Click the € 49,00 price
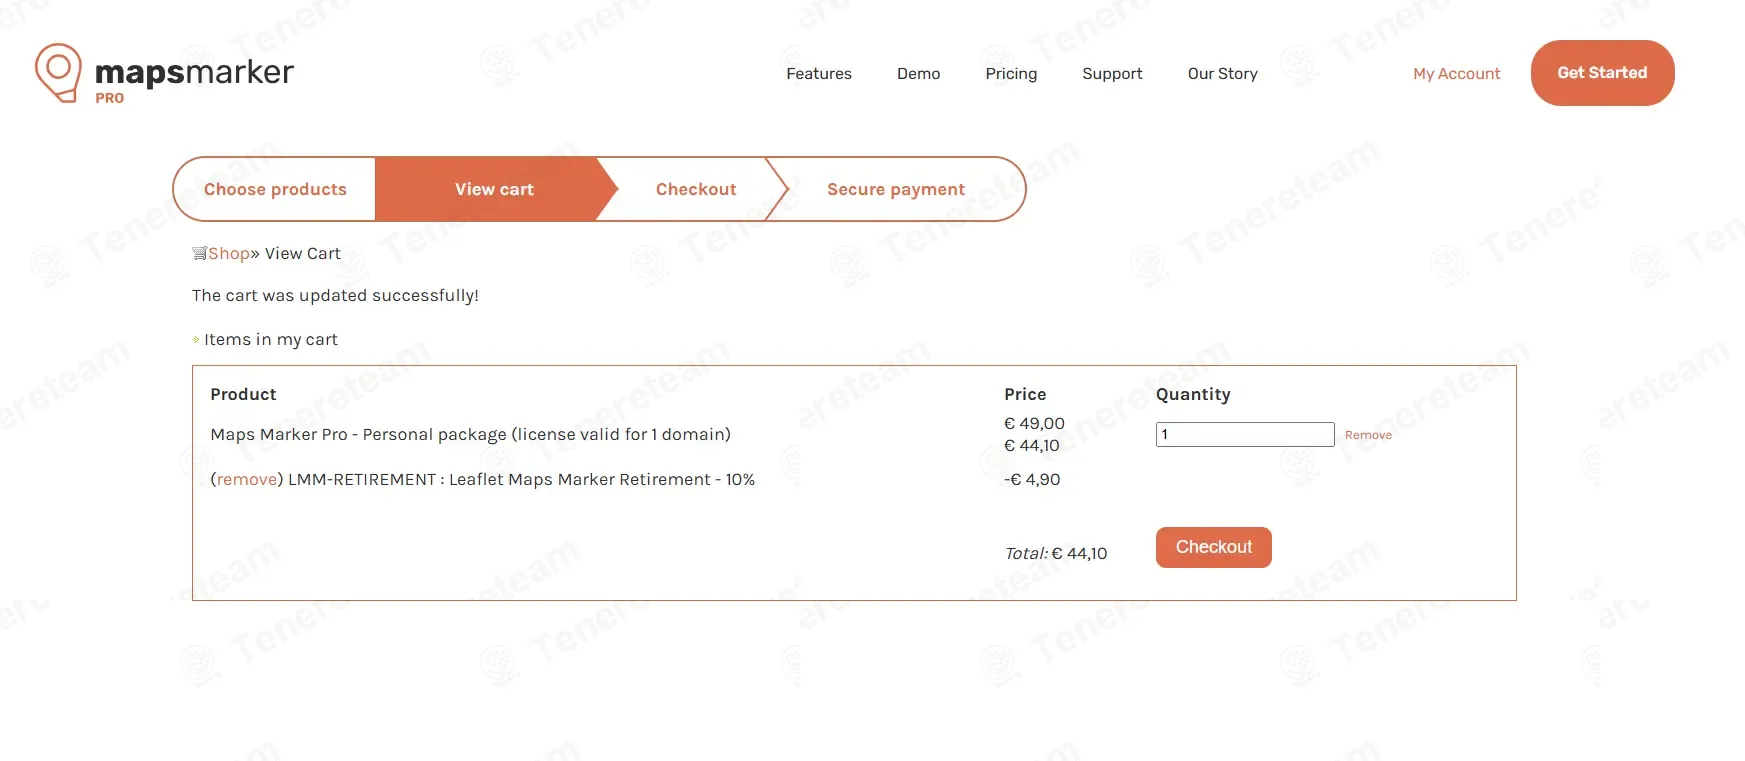Viewport: 1745px width, 761px height. point(1034,423)
